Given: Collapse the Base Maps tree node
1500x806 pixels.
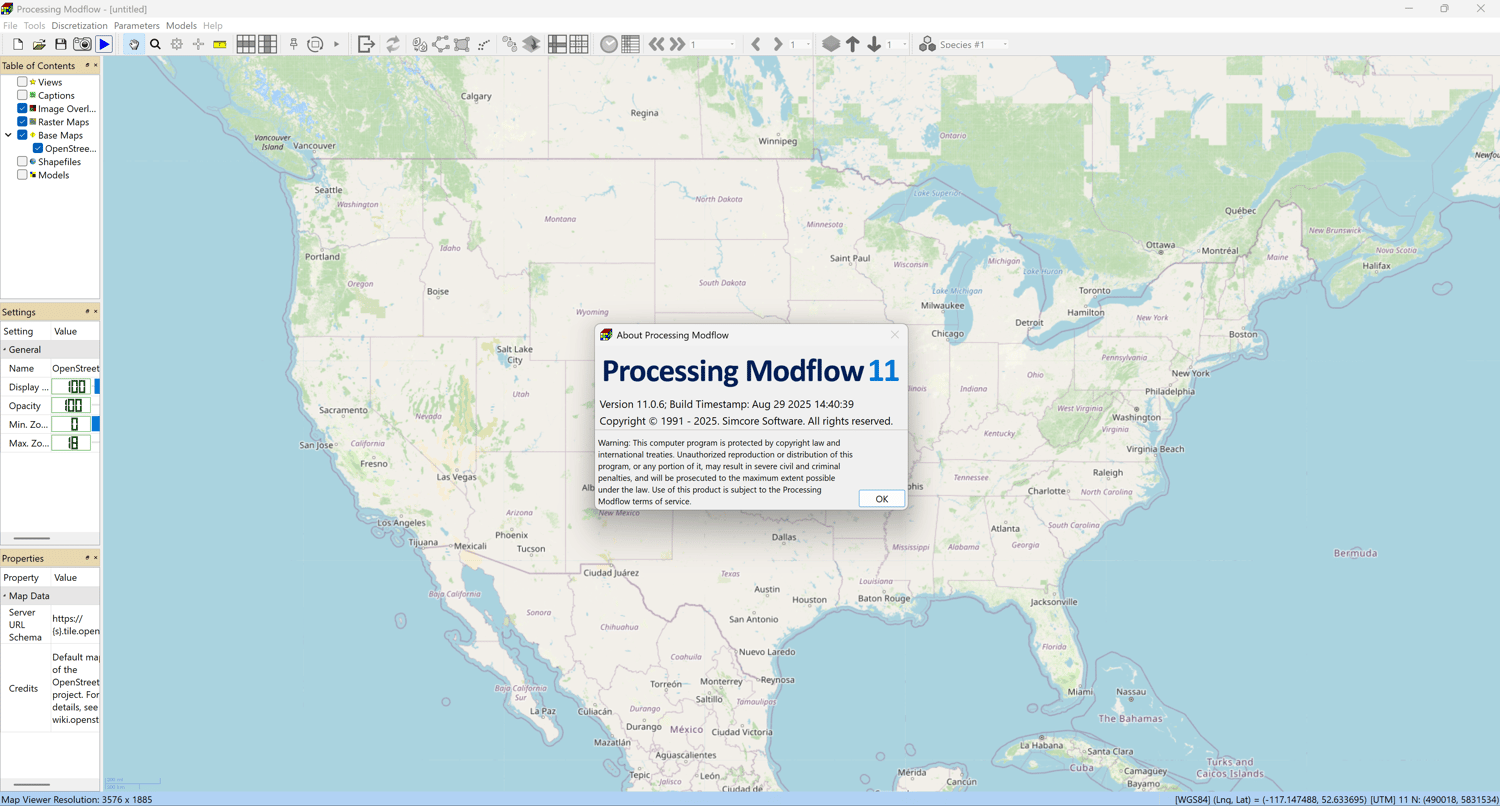Looking at the screenshot, I should pos(8,135).
